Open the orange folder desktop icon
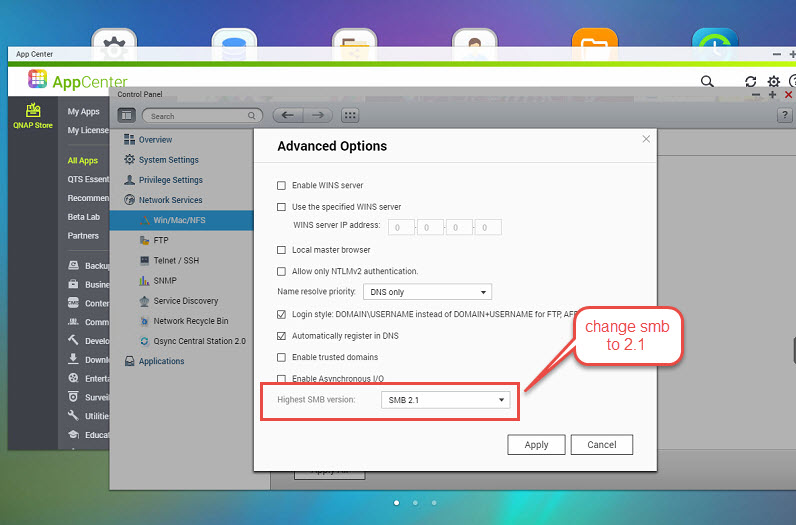Screen dimensions: 796x525 point(594,38)
